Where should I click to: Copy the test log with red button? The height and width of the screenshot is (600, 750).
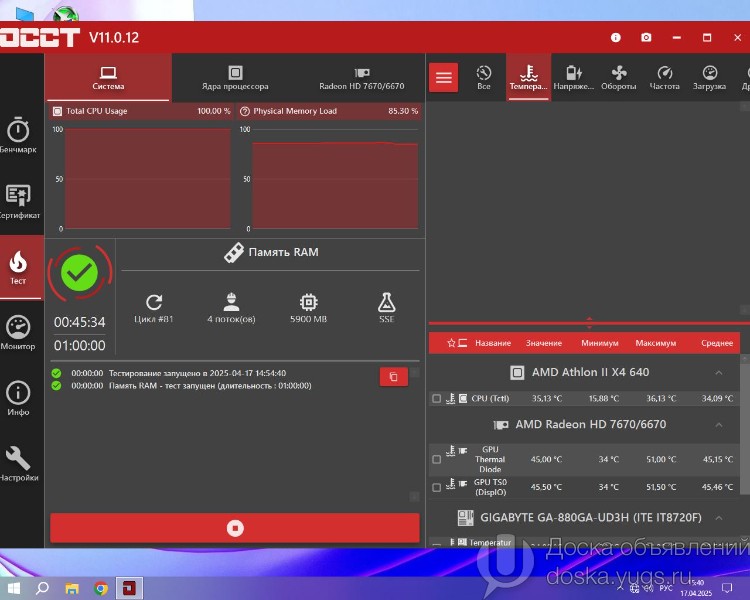pos(394,377)
